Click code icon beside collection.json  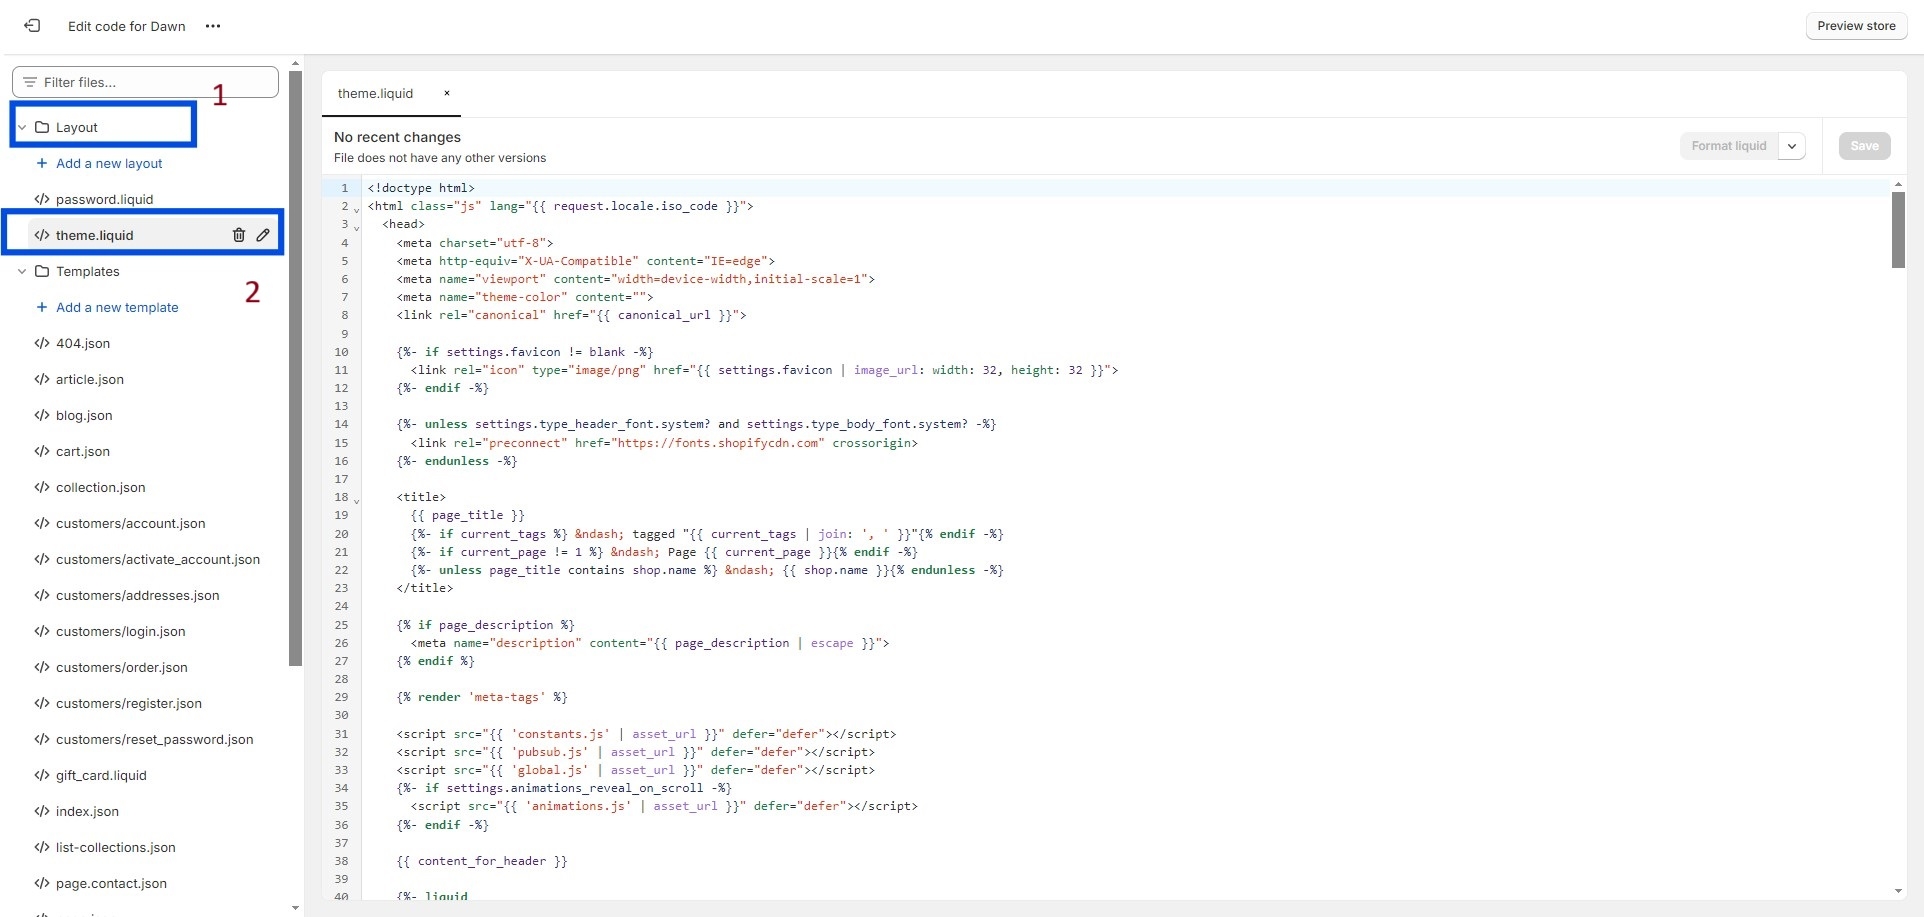pos(42,487)
